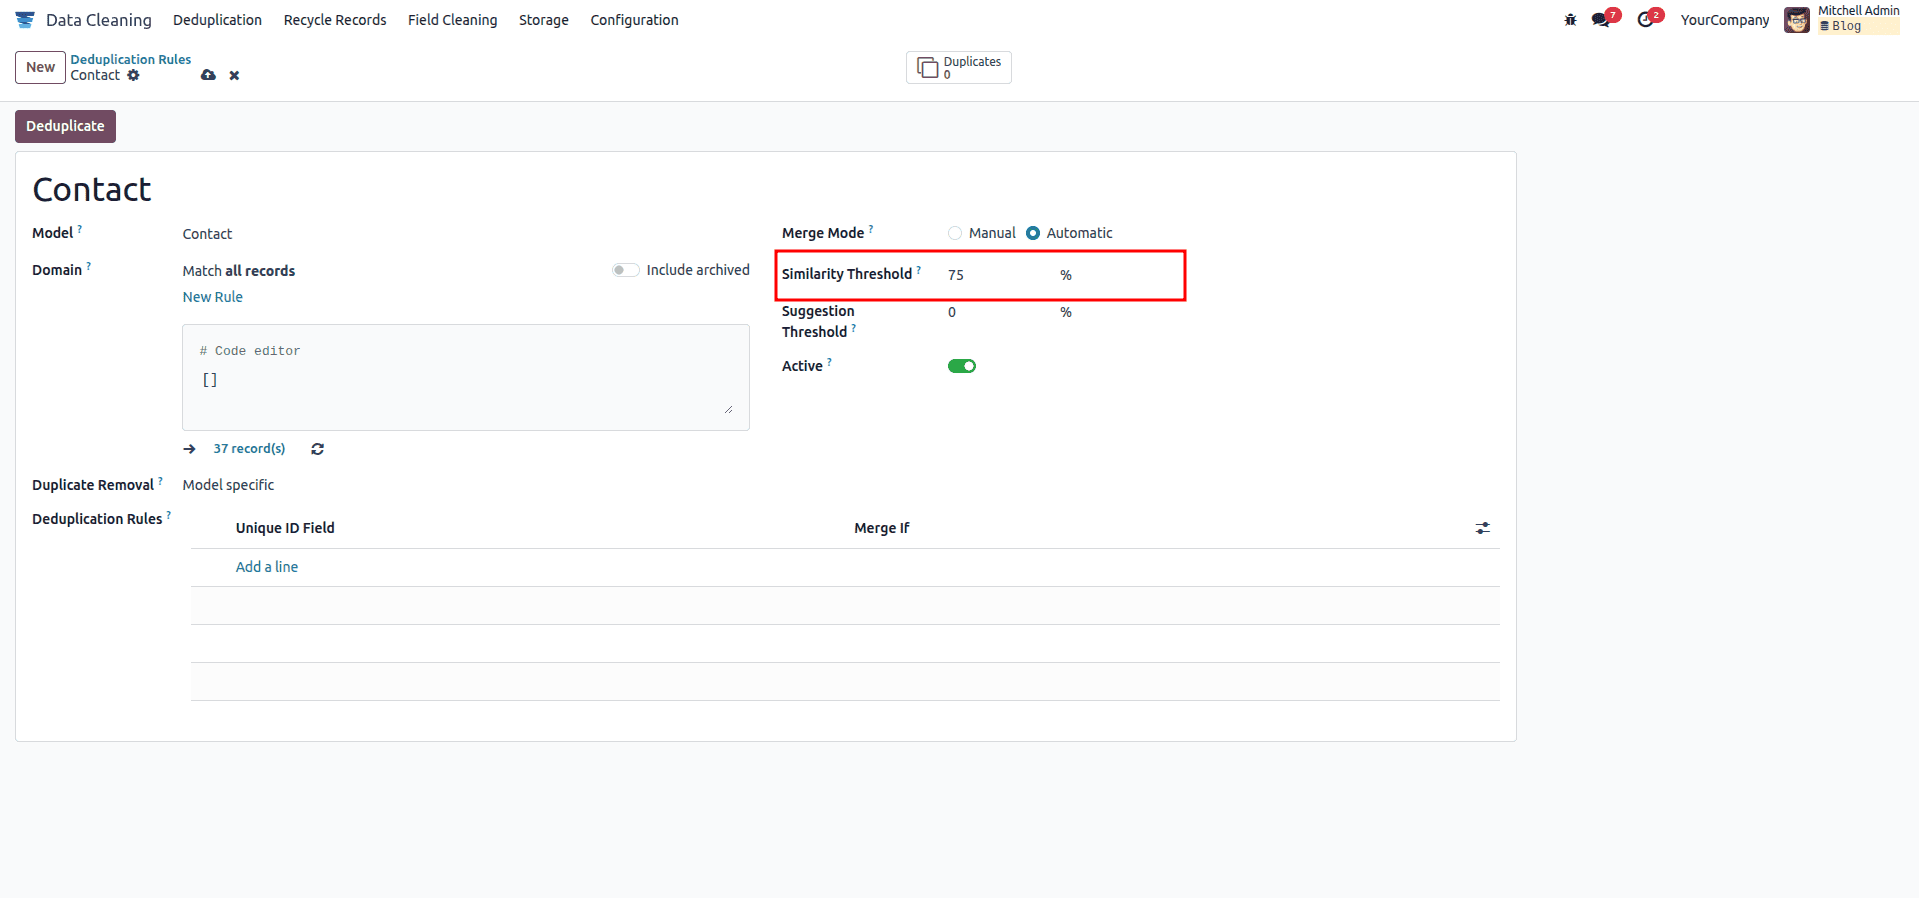Select Manual merge mode

coord(955,233)
